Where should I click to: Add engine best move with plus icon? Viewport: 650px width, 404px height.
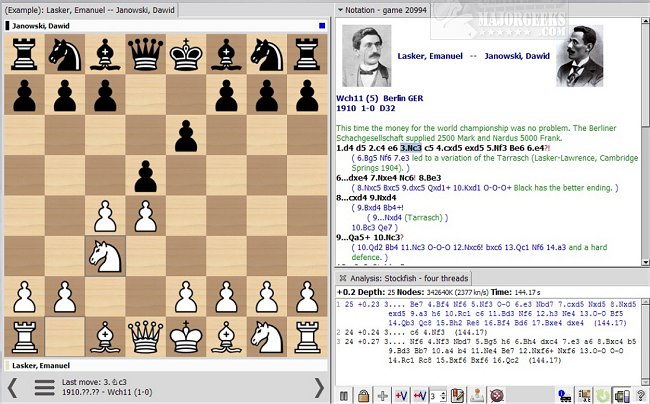383,396
